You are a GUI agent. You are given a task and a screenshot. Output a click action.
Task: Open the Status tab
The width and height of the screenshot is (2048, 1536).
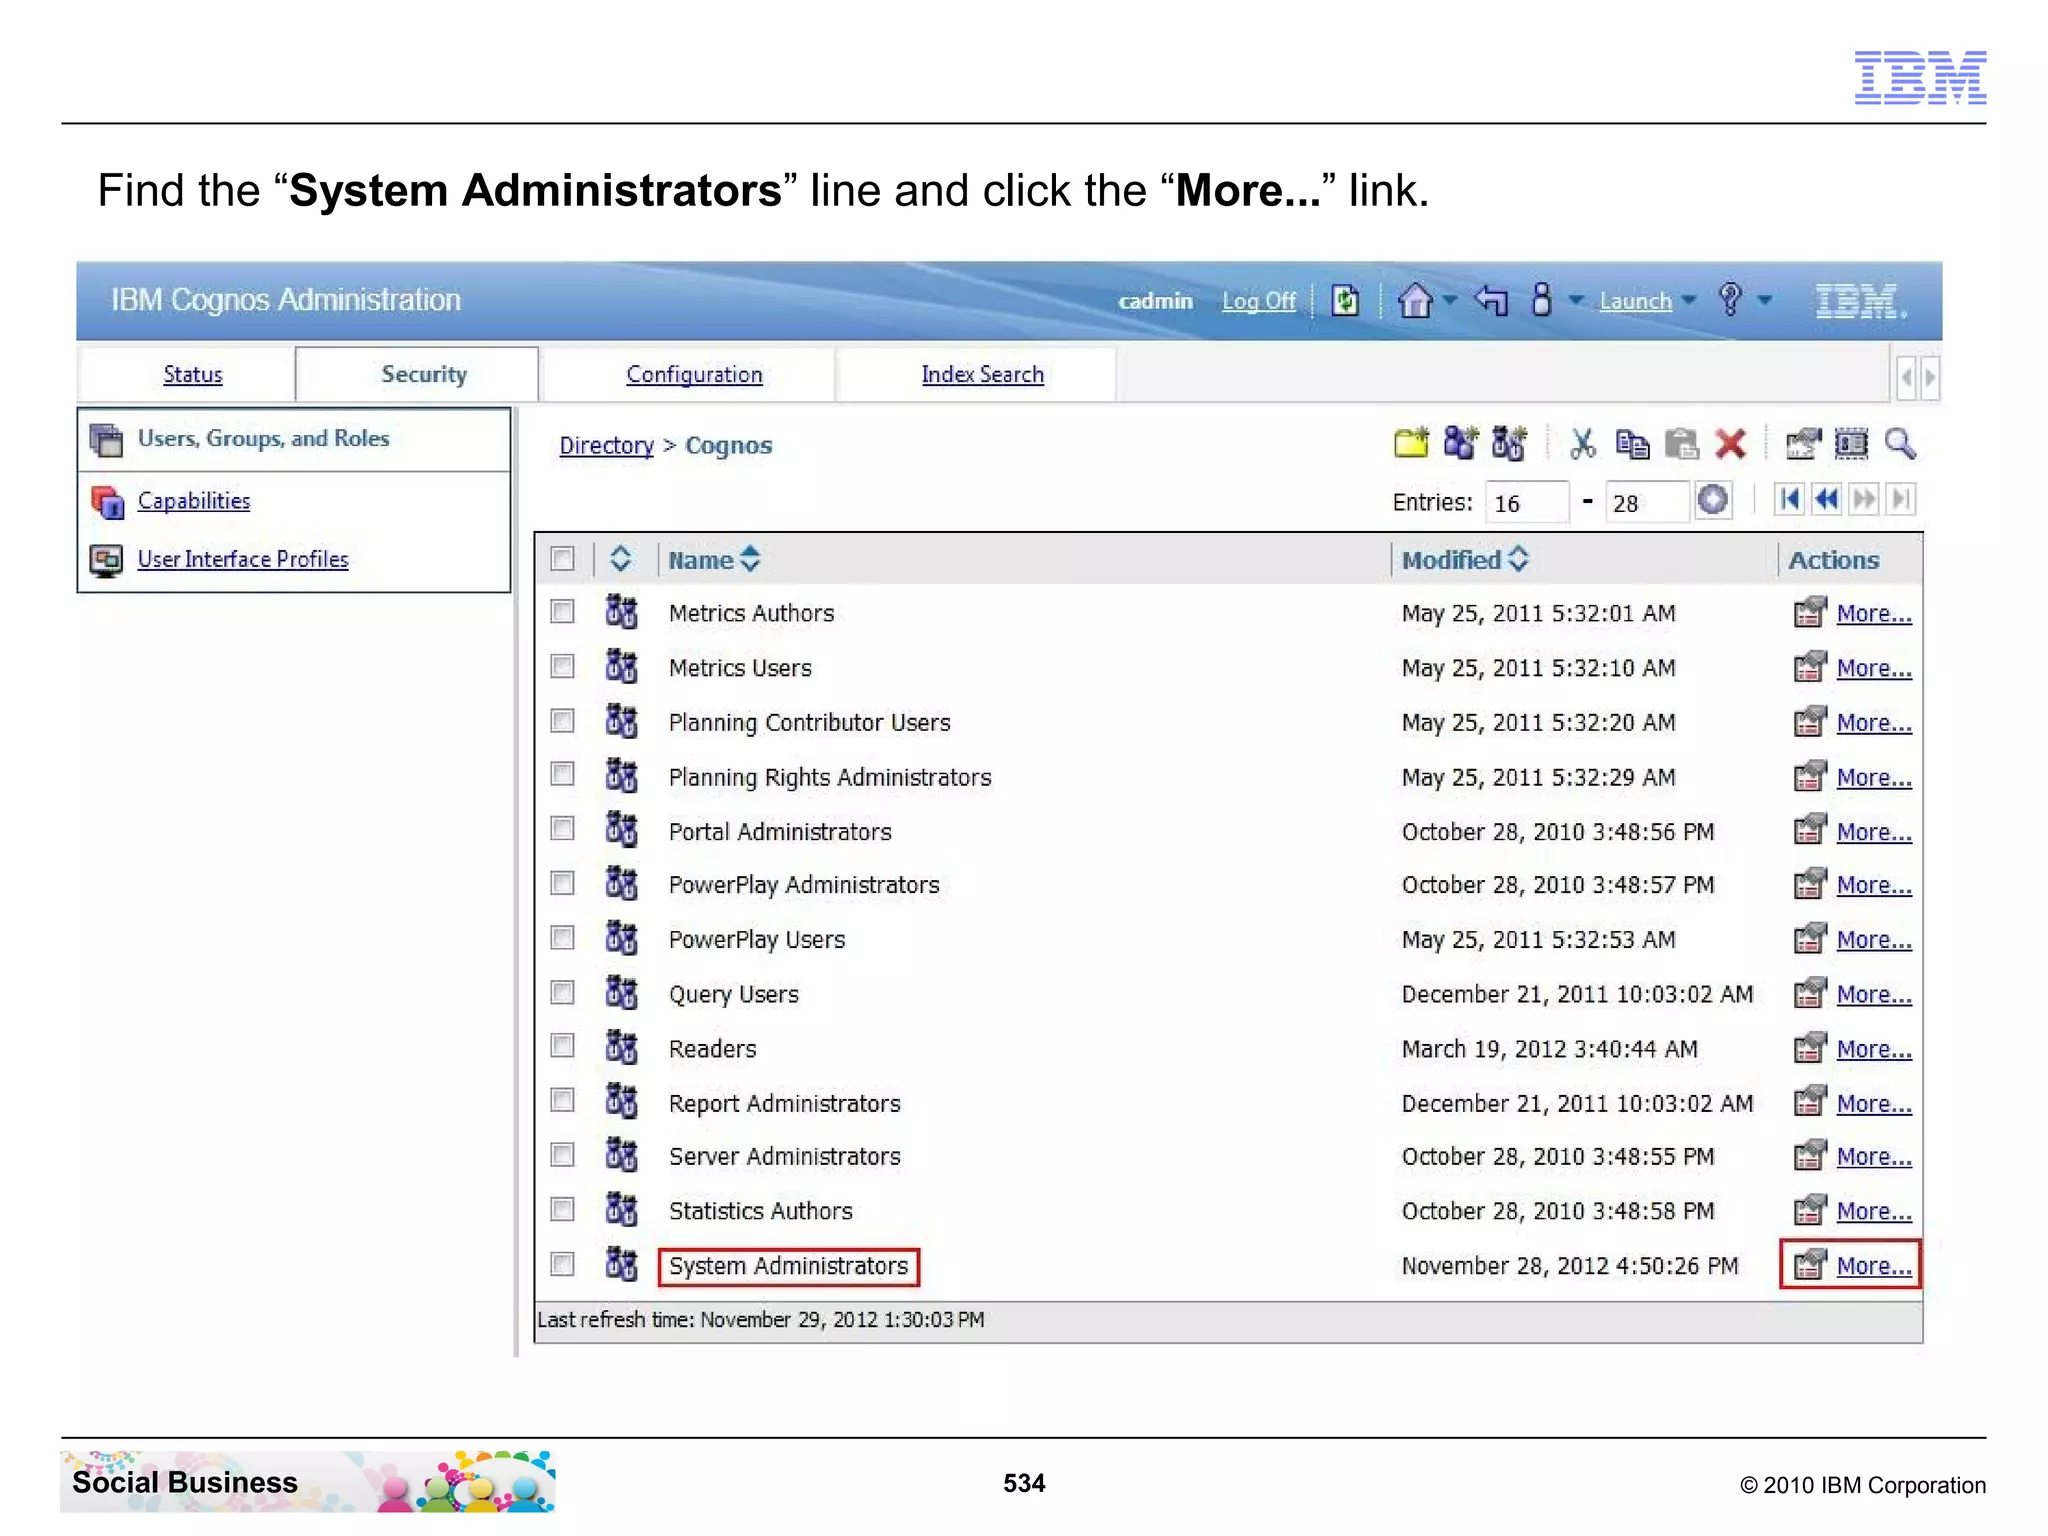tap(193, 374)
